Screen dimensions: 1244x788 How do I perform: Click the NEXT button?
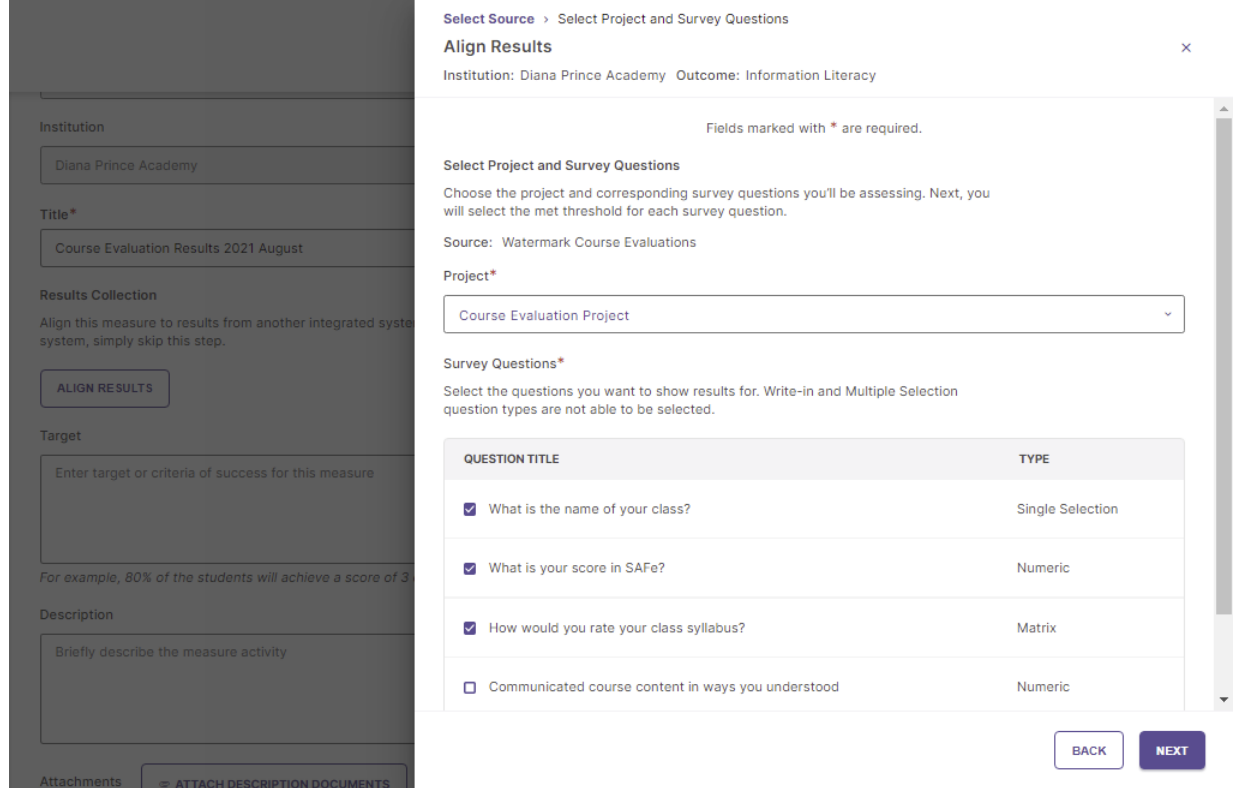[1172, 751]
